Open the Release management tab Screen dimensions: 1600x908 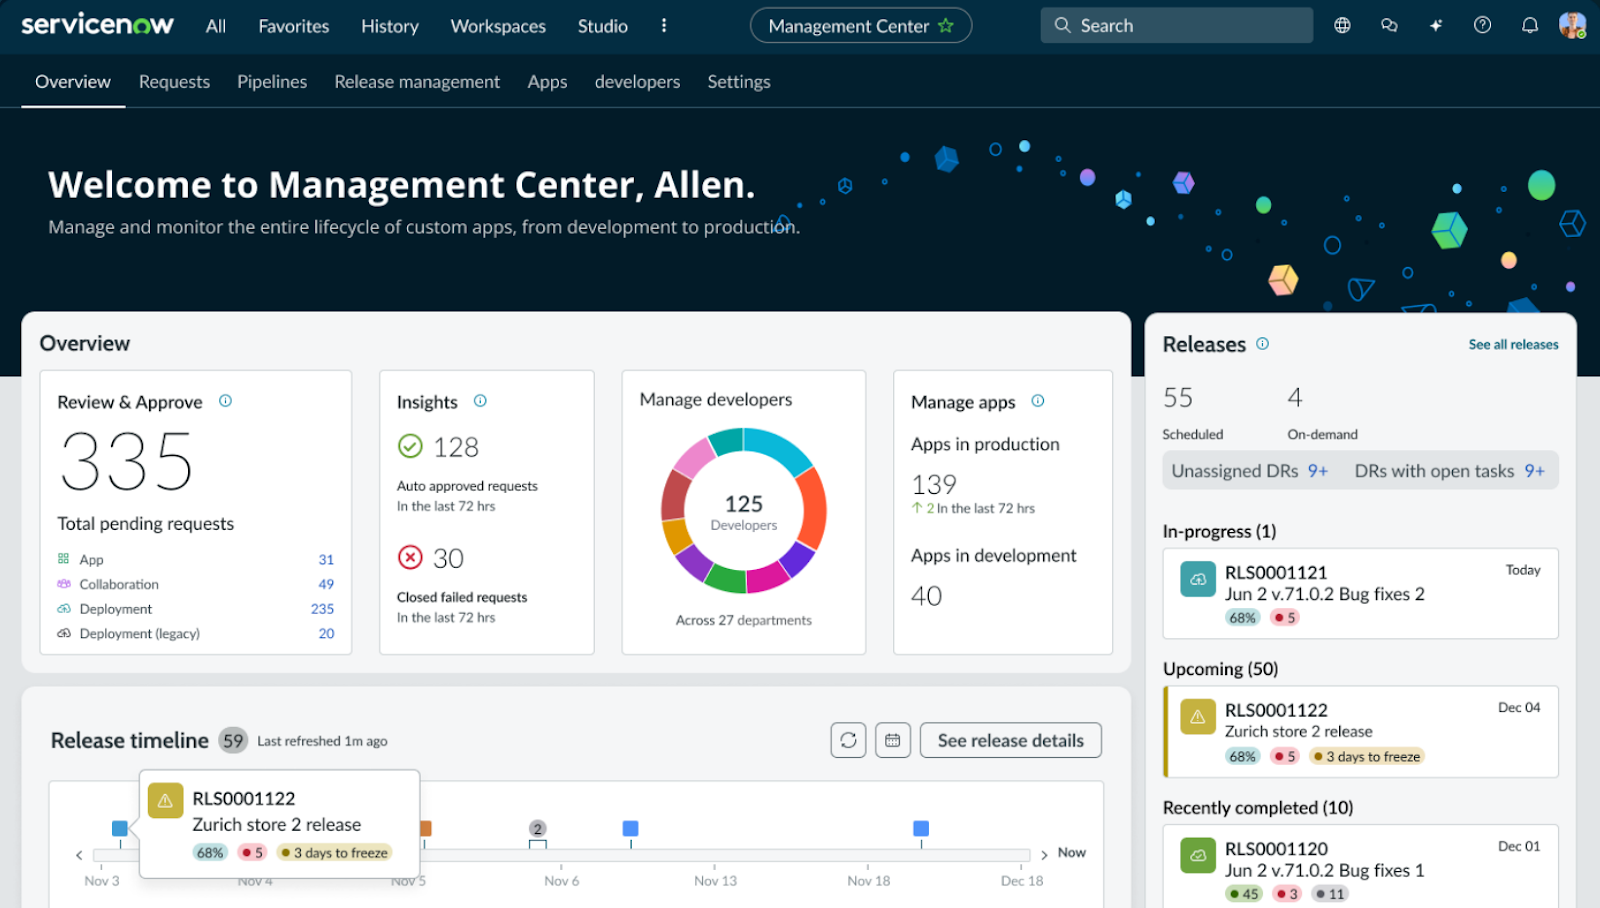pos(417,82)
